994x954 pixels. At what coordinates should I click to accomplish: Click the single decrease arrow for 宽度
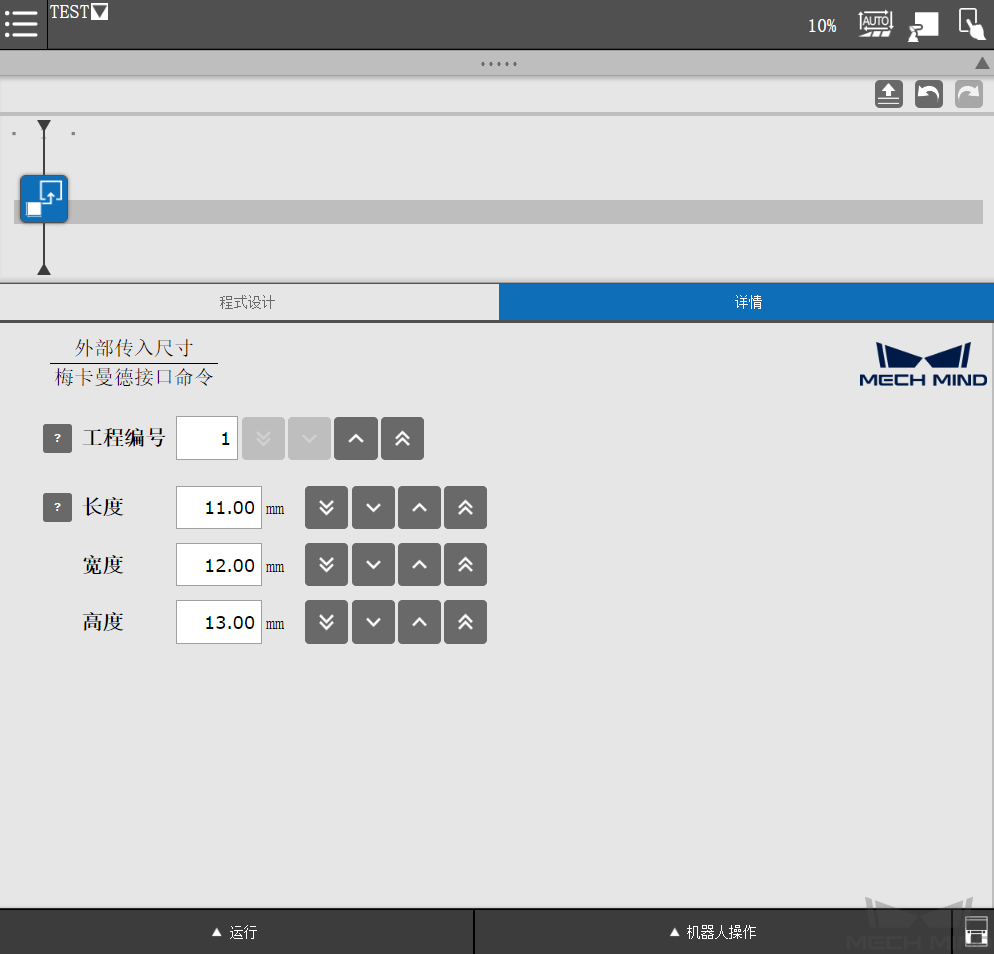pyautogui.click(x=373, y=564)
